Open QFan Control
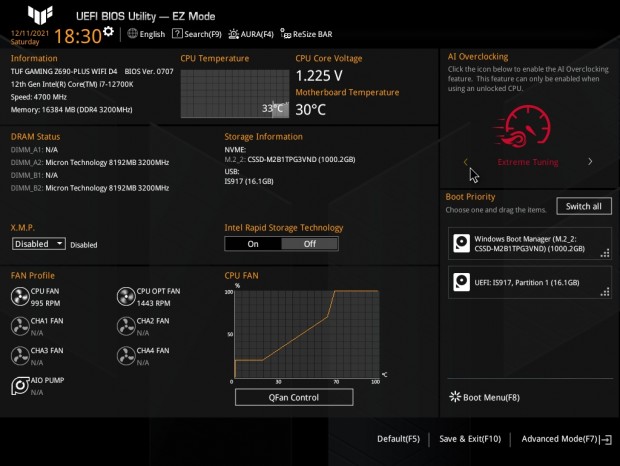Image resolution: width=620 pixels, height=466 pixels. pos(294,397)
